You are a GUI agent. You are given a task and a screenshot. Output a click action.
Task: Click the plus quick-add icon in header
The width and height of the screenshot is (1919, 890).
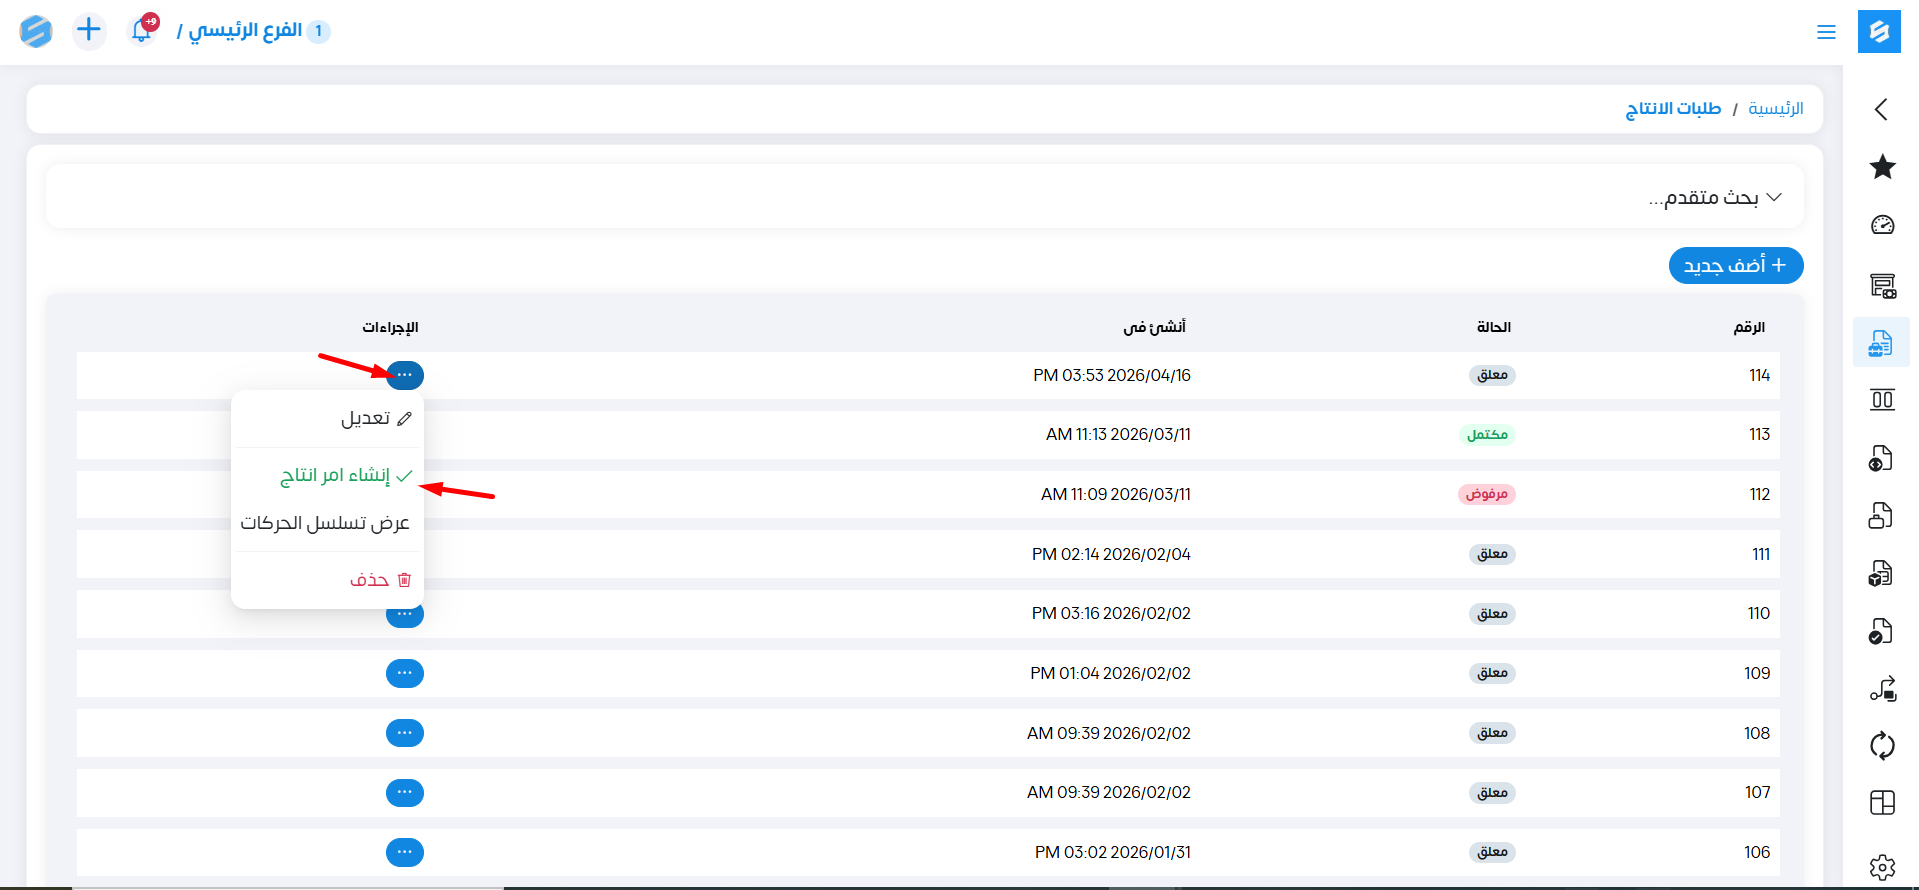click(89, 30)
